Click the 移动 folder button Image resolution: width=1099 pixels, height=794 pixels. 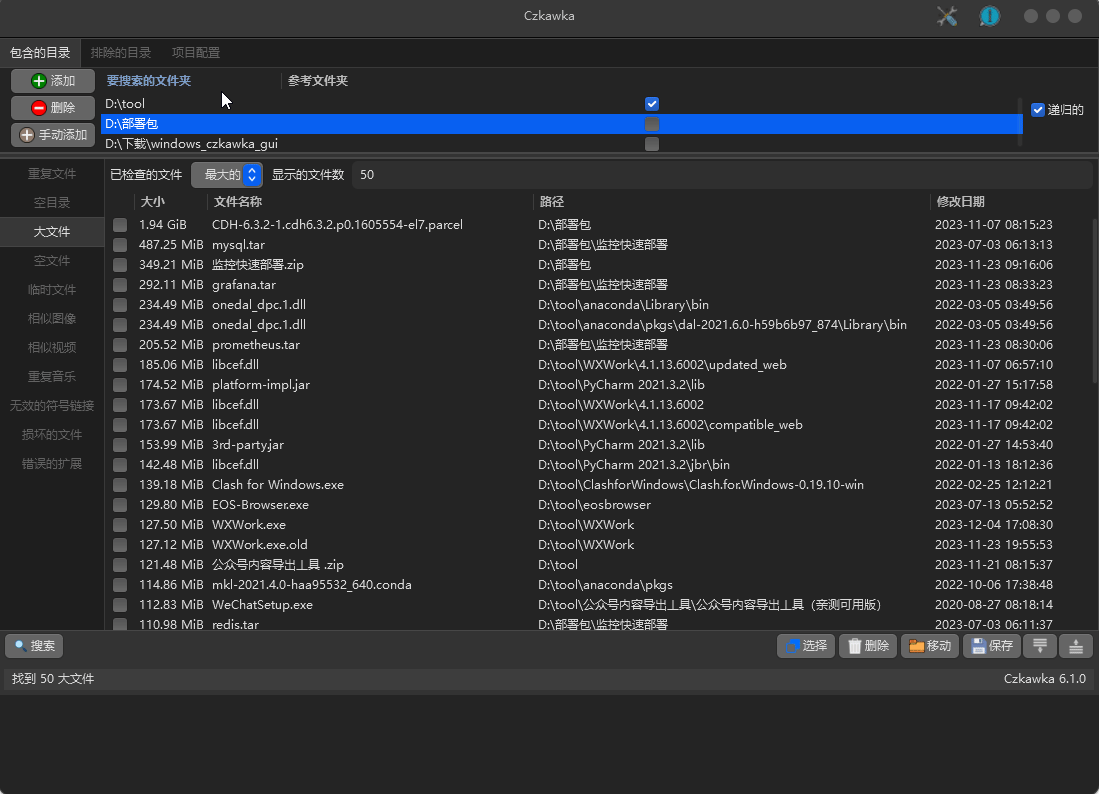coord(929,646)
